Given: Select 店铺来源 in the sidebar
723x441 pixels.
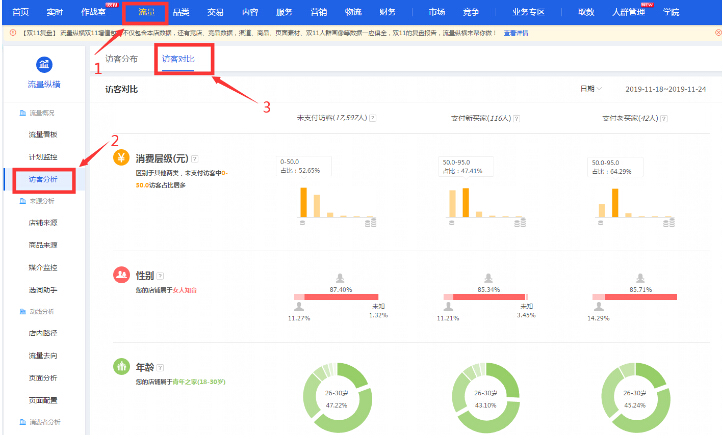Looking at the screenshot, I should click(x=44, y=222).
